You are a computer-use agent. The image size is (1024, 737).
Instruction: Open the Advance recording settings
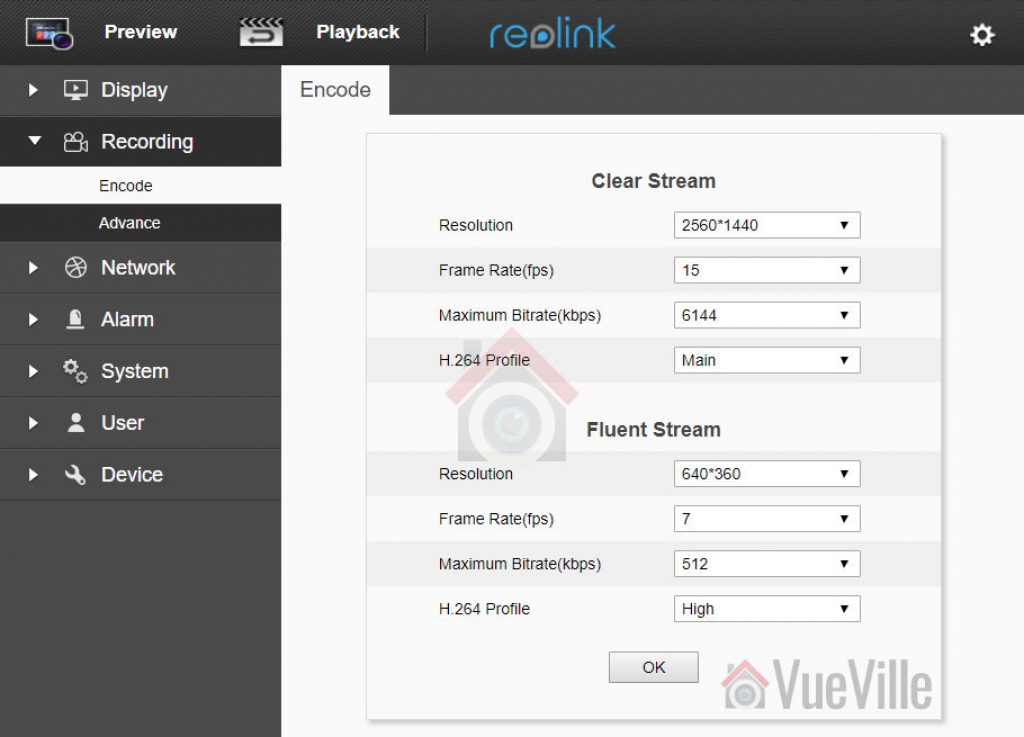[131, 222]
